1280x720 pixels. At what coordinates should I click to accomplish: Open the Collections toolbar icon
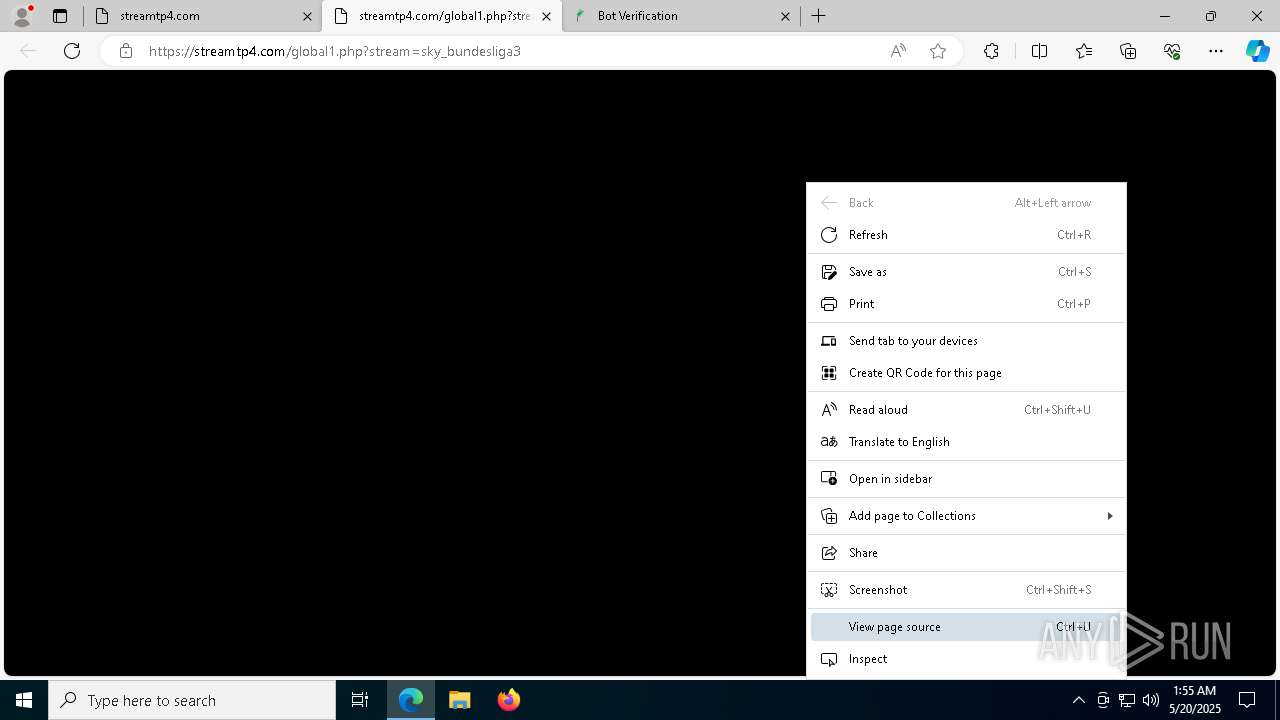click(1128, 51)
